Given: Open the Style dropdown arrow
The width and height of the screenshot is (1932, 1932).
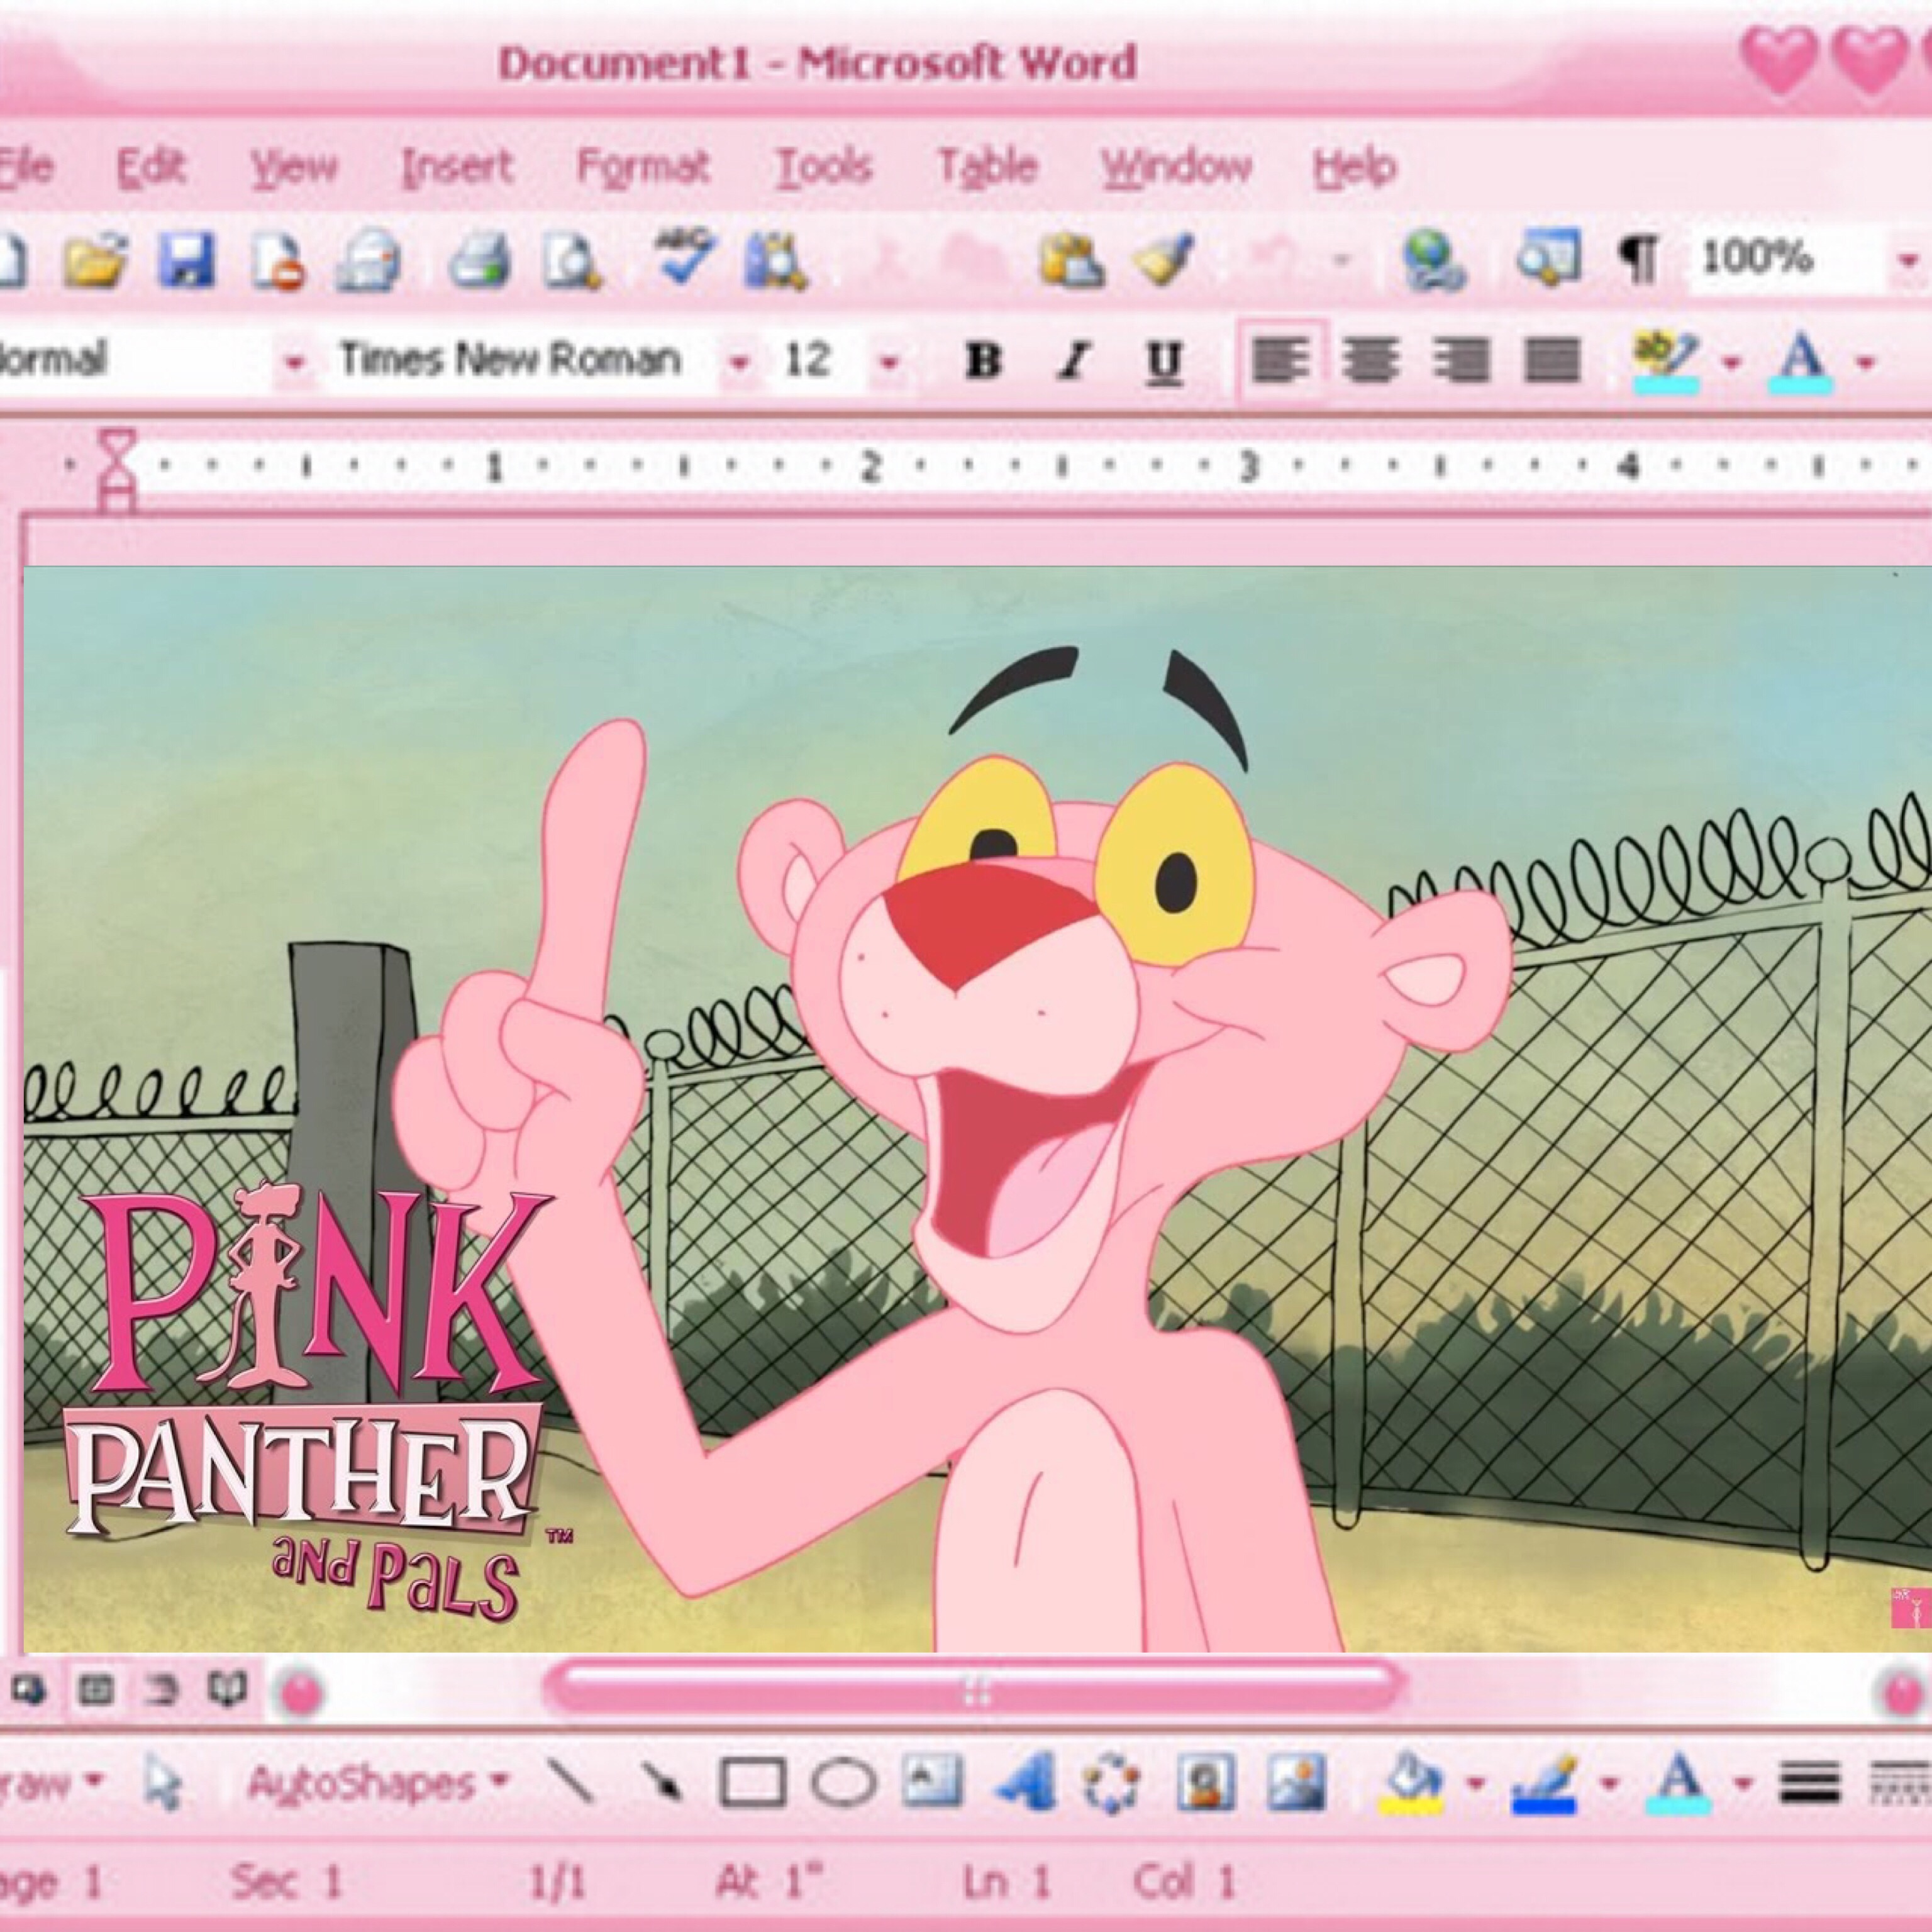Looking at the screenshot, I should [x=294, y=362].
